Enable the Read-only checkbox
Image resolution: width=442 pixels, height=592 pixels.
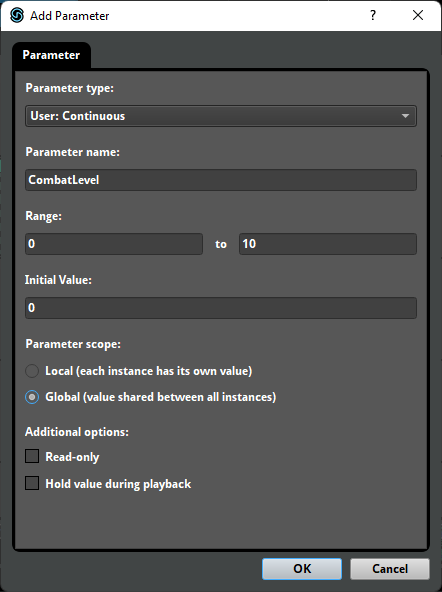[x=32, y=456]
